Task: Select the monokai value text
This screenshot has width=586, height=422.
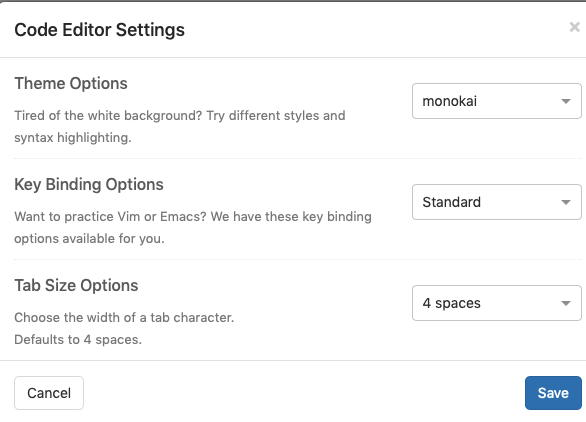Action: pyautogui.click(x=450, y=101)
